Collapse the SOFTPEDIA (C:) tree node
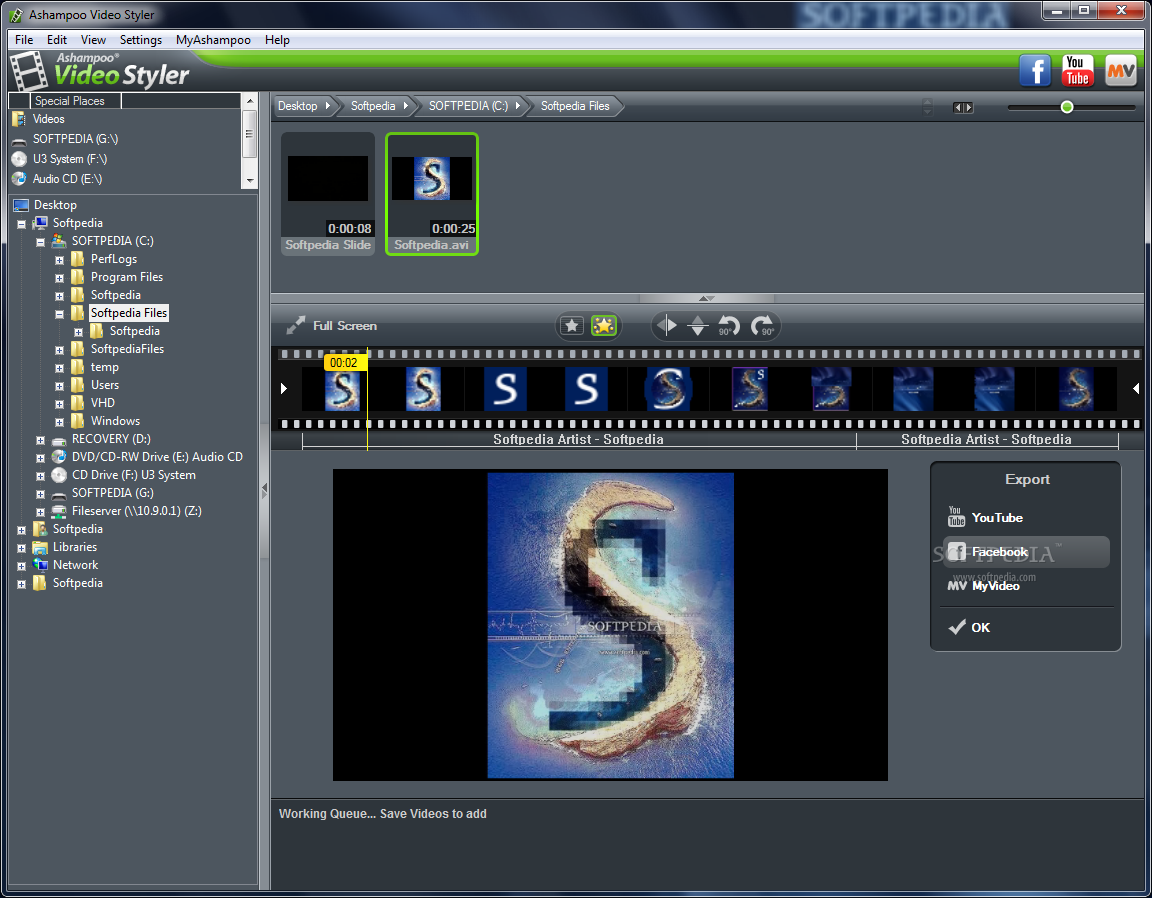Image resolution: width=1152 pixels, height=898 pixels. (x=40, y=242)
